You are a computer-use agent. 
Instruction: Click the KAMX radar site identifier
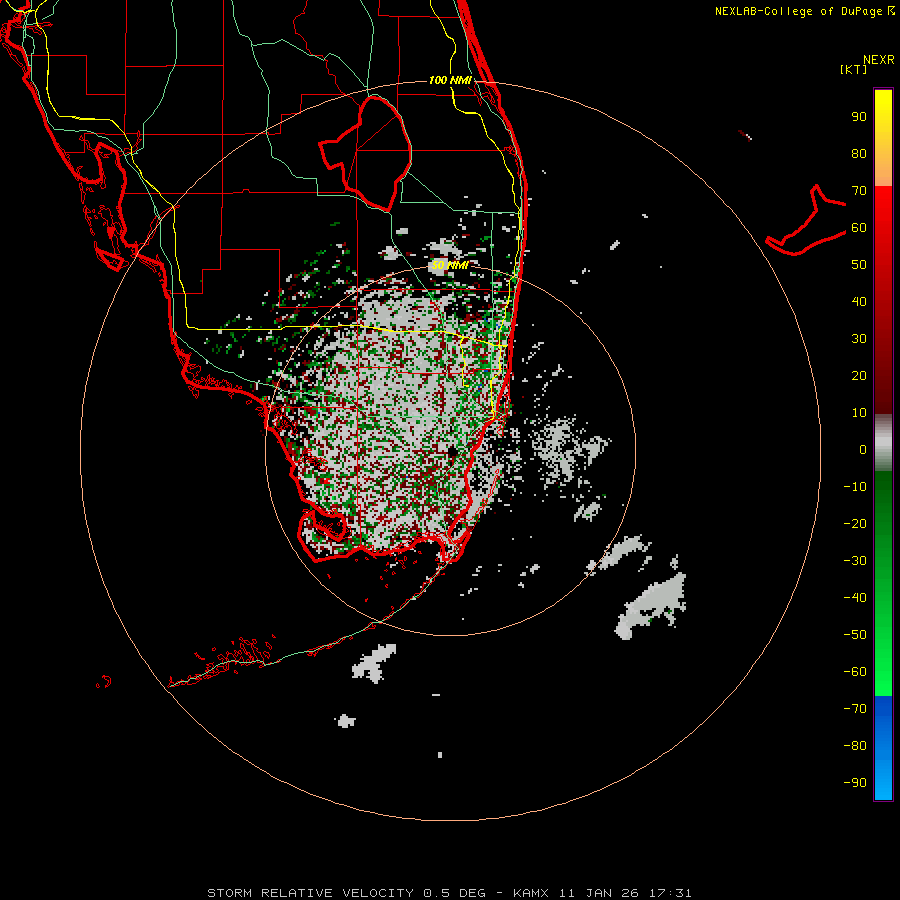click(x=531, y=893)
